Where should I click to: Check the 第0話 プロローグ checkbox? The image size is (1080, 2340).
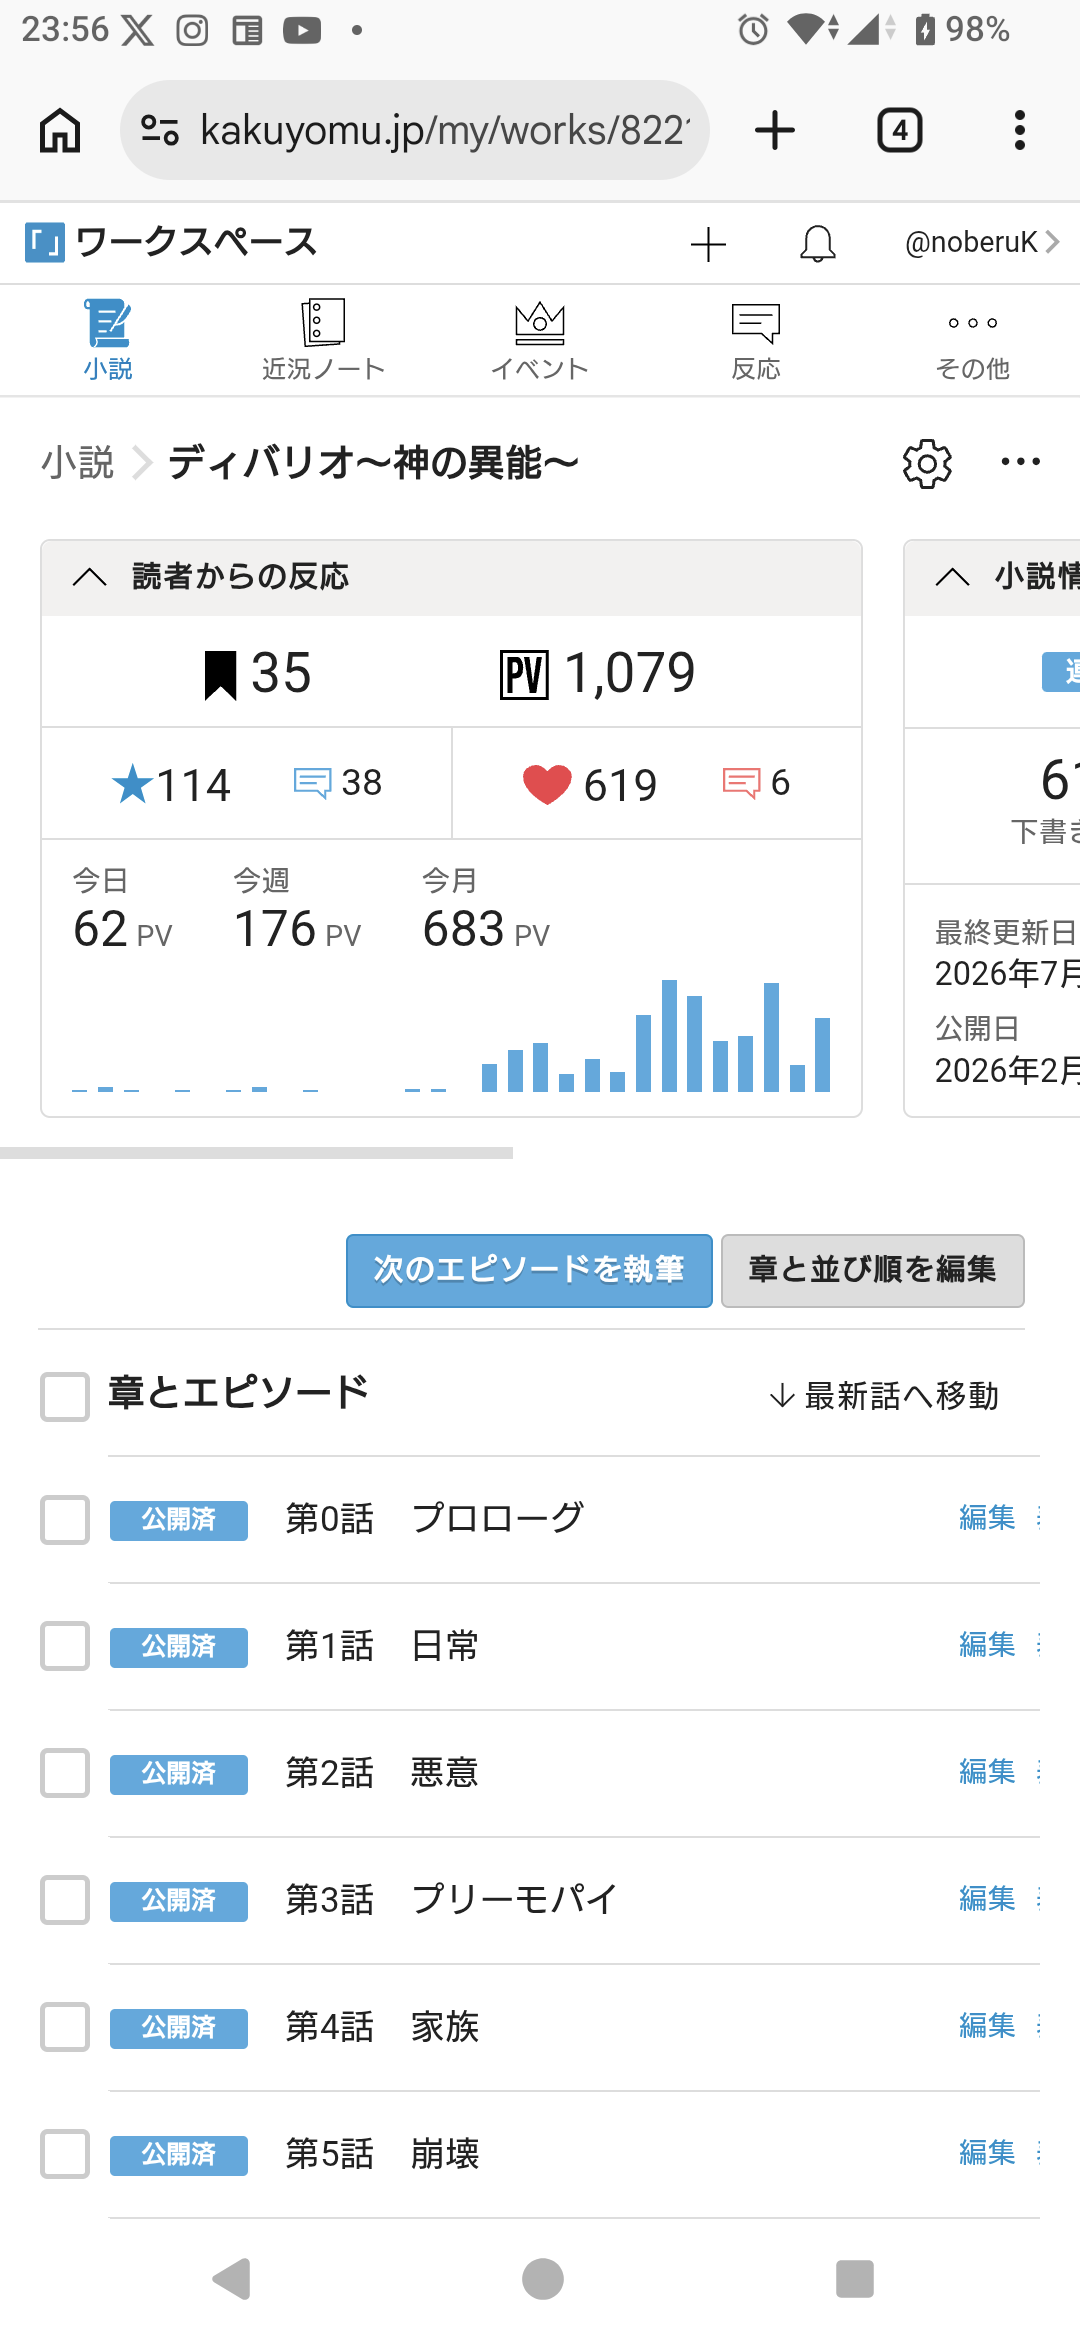(x=65, y=1520)
